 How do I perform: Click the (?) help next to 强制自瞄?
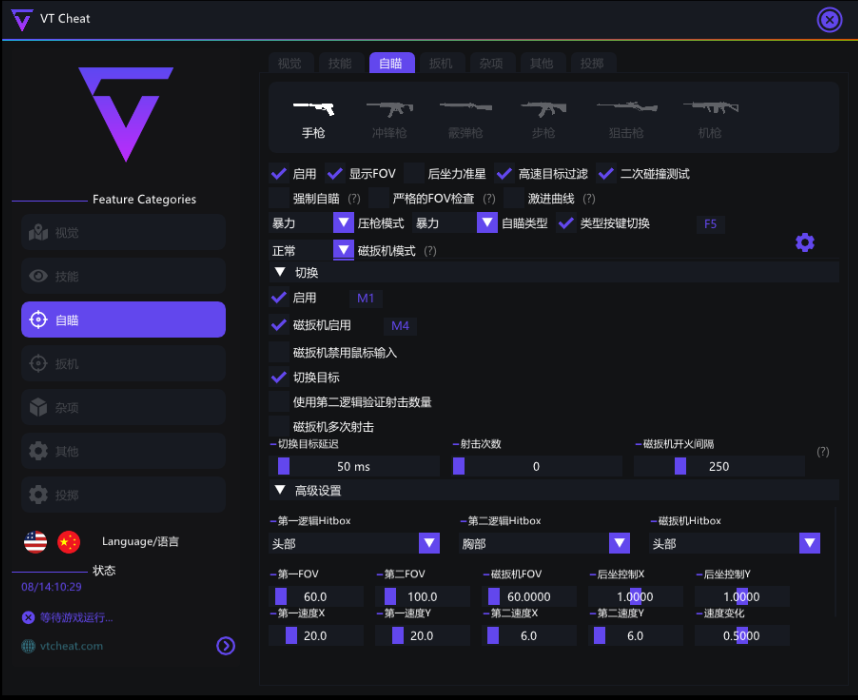[354, 199]
